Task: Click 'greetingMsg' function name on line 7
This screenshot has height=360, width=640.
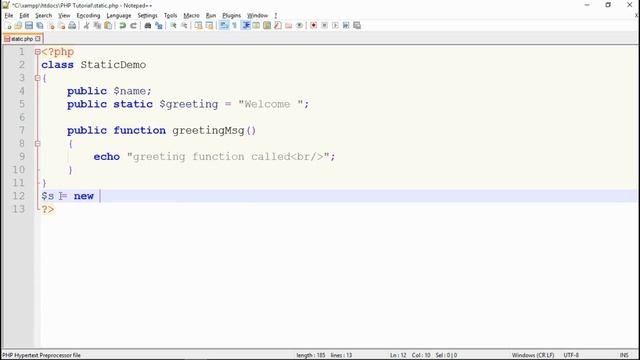Action: click(208, 131)
